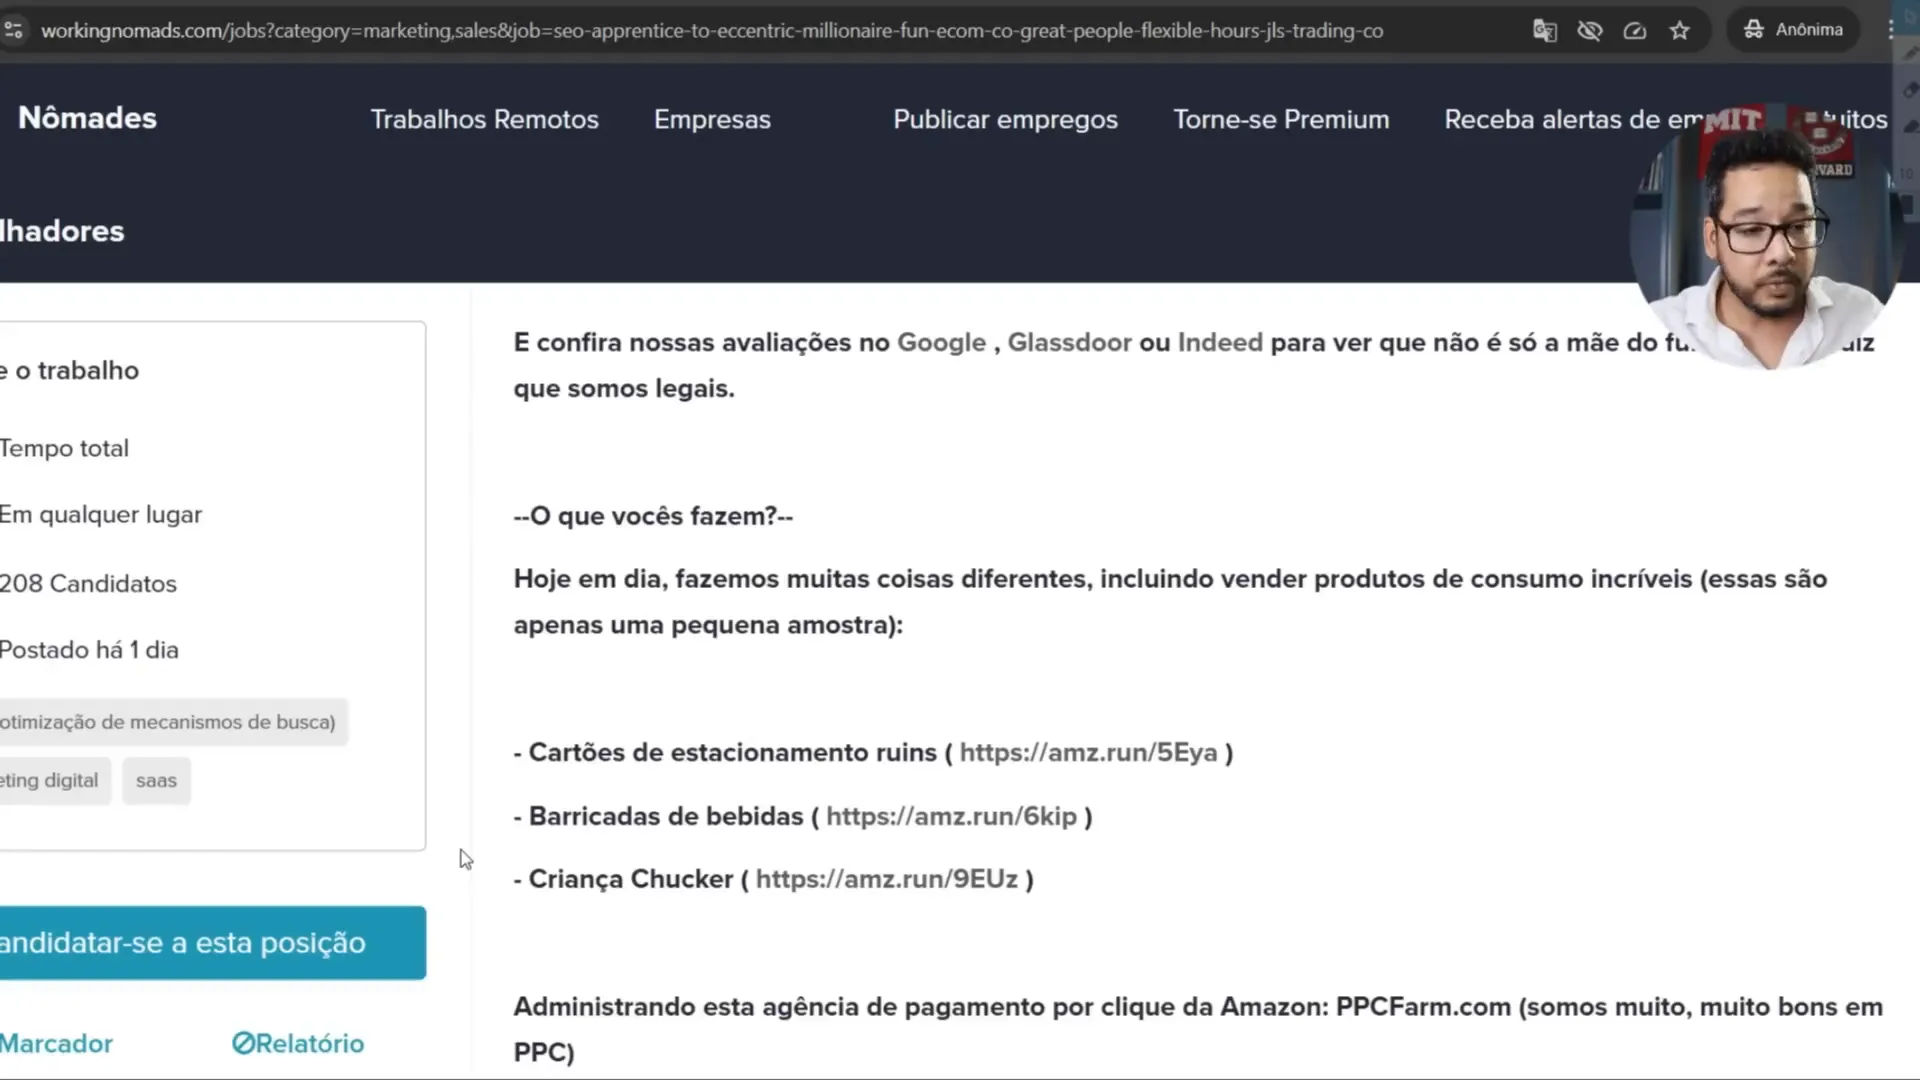
Task: Follow the Google reviews link
Action: (941, 342)
